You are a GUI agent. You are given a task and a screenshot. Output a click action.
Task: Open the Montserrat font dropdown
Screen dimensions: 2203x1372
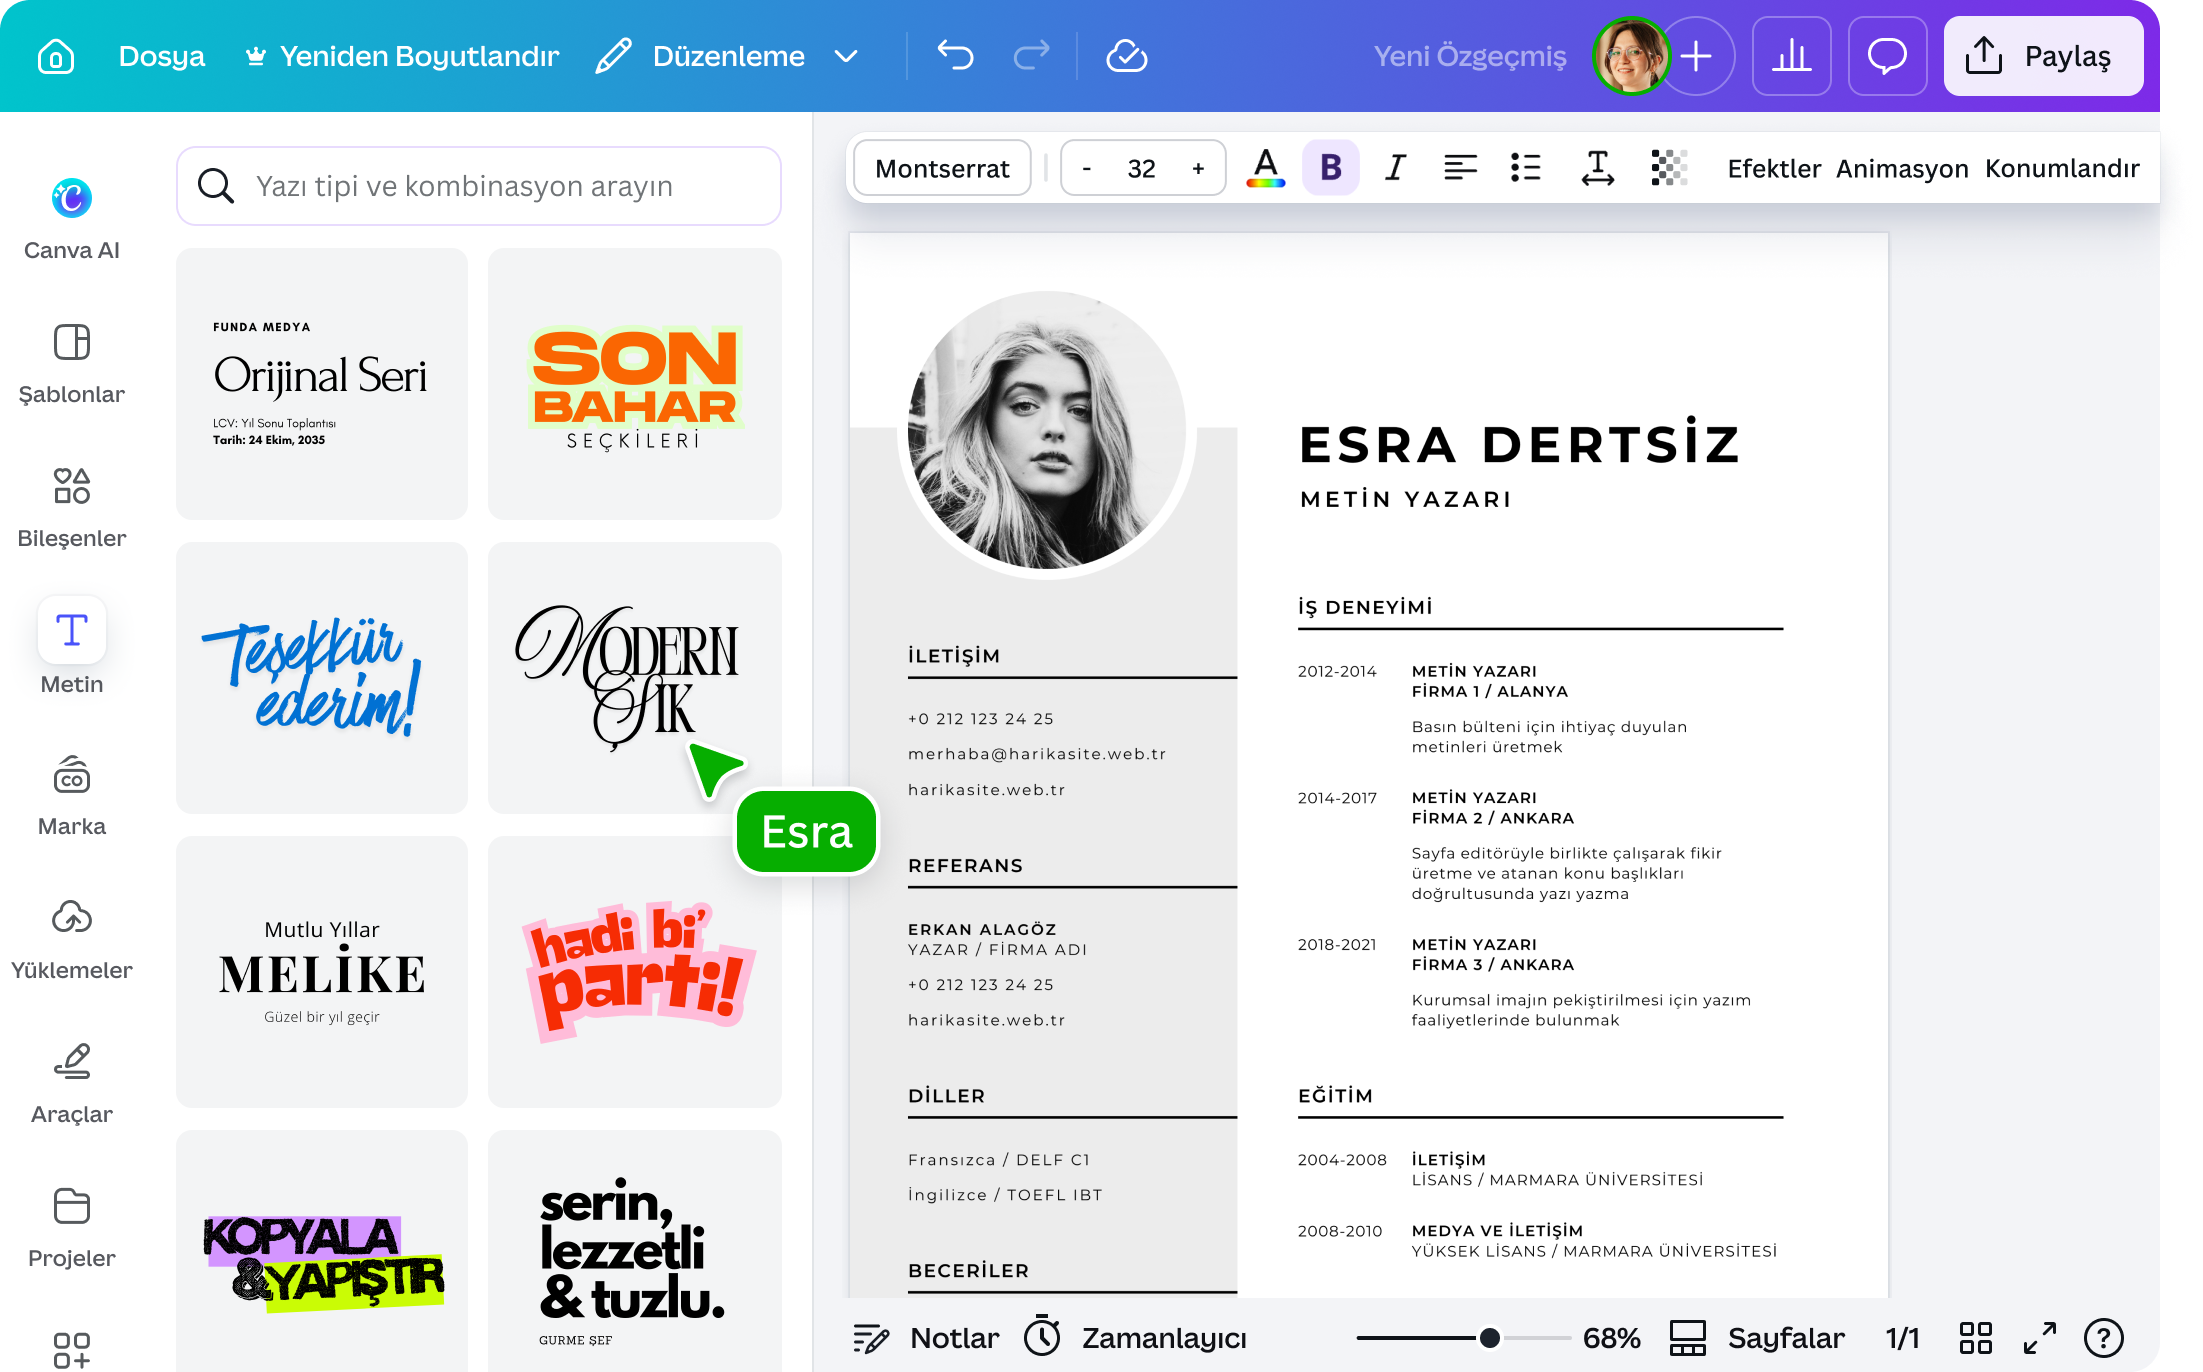[x=942, y=168]
